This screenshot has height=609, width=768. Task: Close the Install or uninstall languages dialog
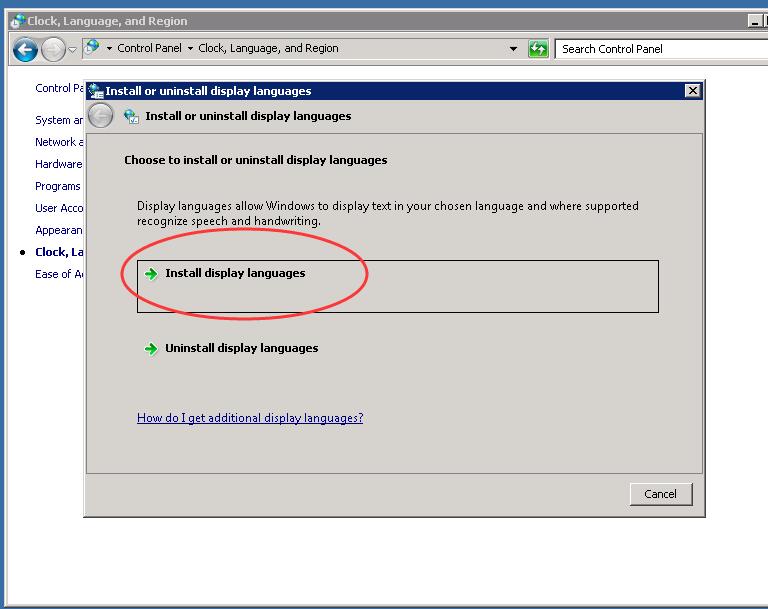click(692, 91)
